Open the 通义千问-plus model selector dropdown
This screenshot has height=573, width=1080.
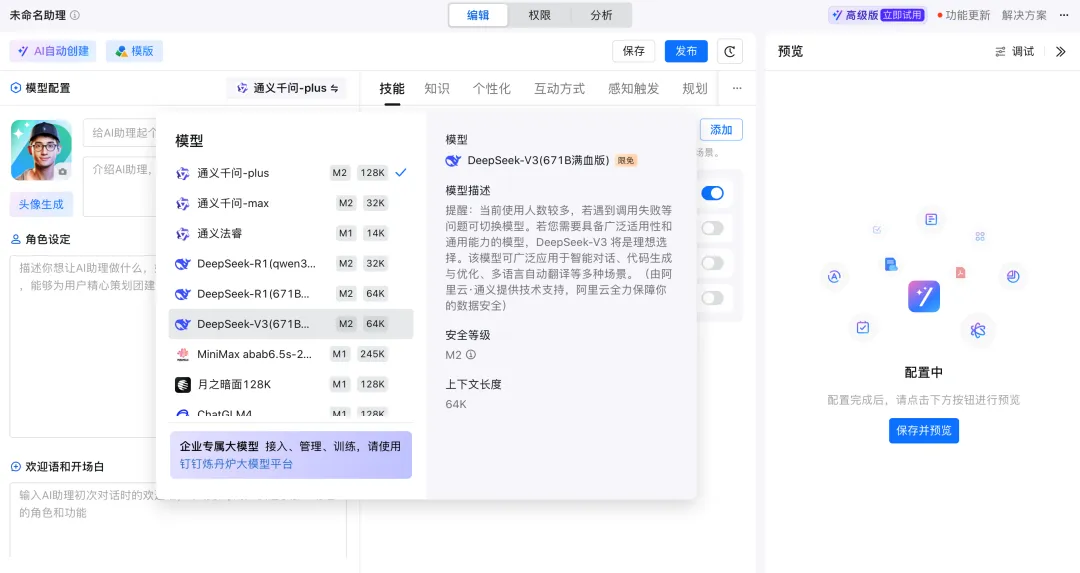coord(286,88)
